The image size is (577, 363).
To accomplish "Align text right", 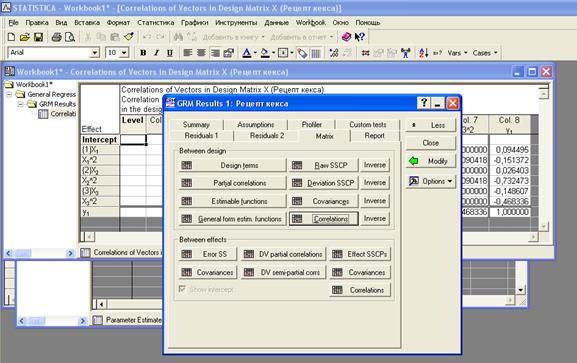I will pyautogui.click(x=215, y=53).
